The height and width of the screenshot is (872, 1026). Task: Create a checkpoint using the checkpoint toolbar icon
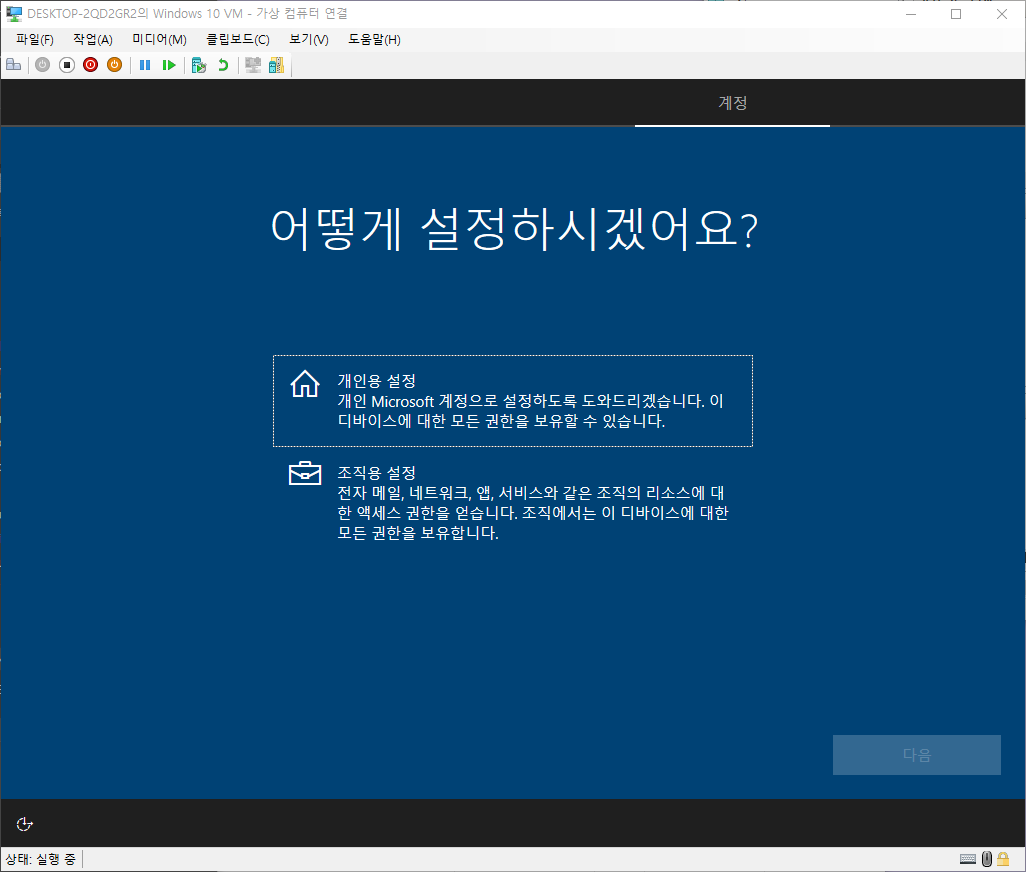click(x=199, y=65)
